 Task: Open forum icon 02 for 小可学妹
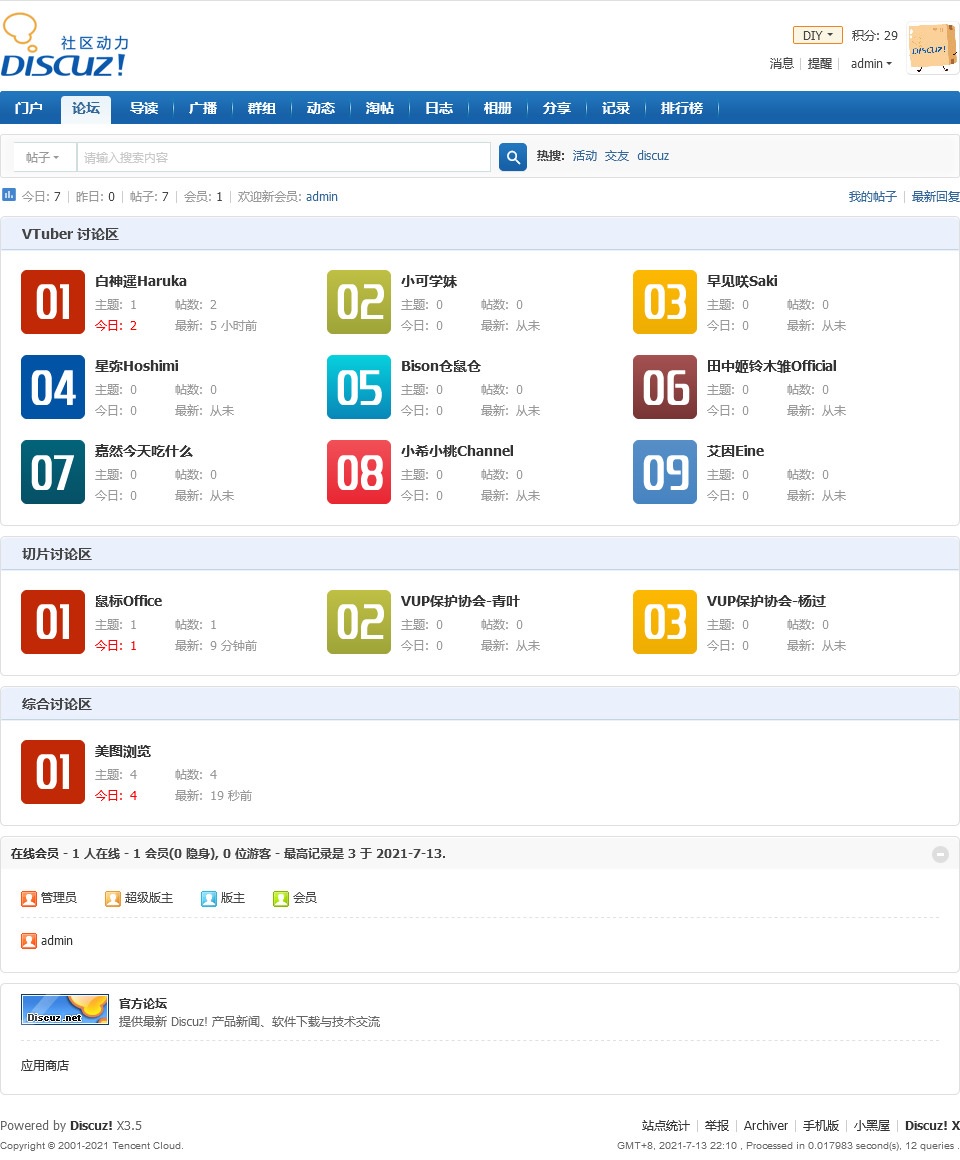click(359, 302)
